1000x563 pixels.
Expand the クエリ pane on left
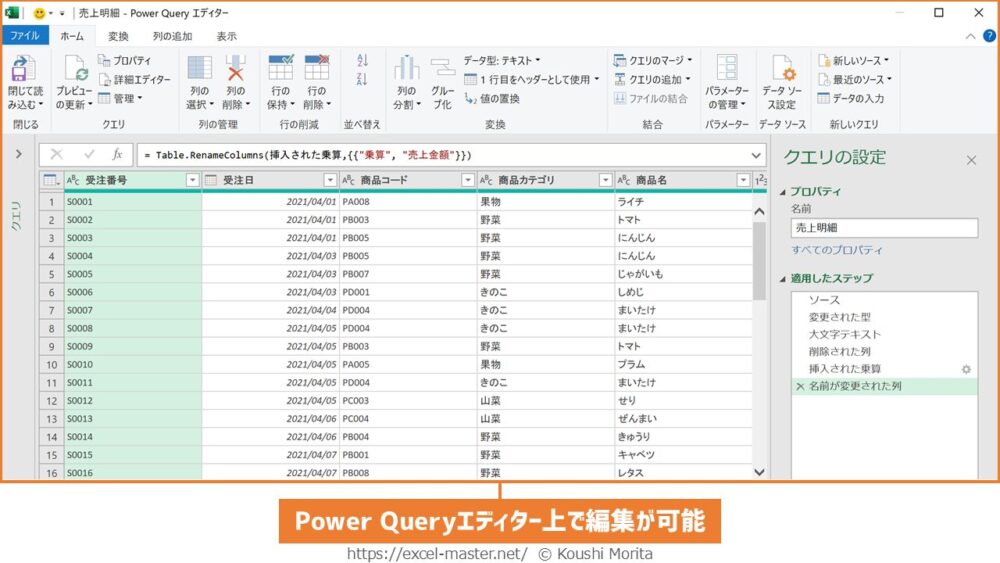(x=18, y=154)
